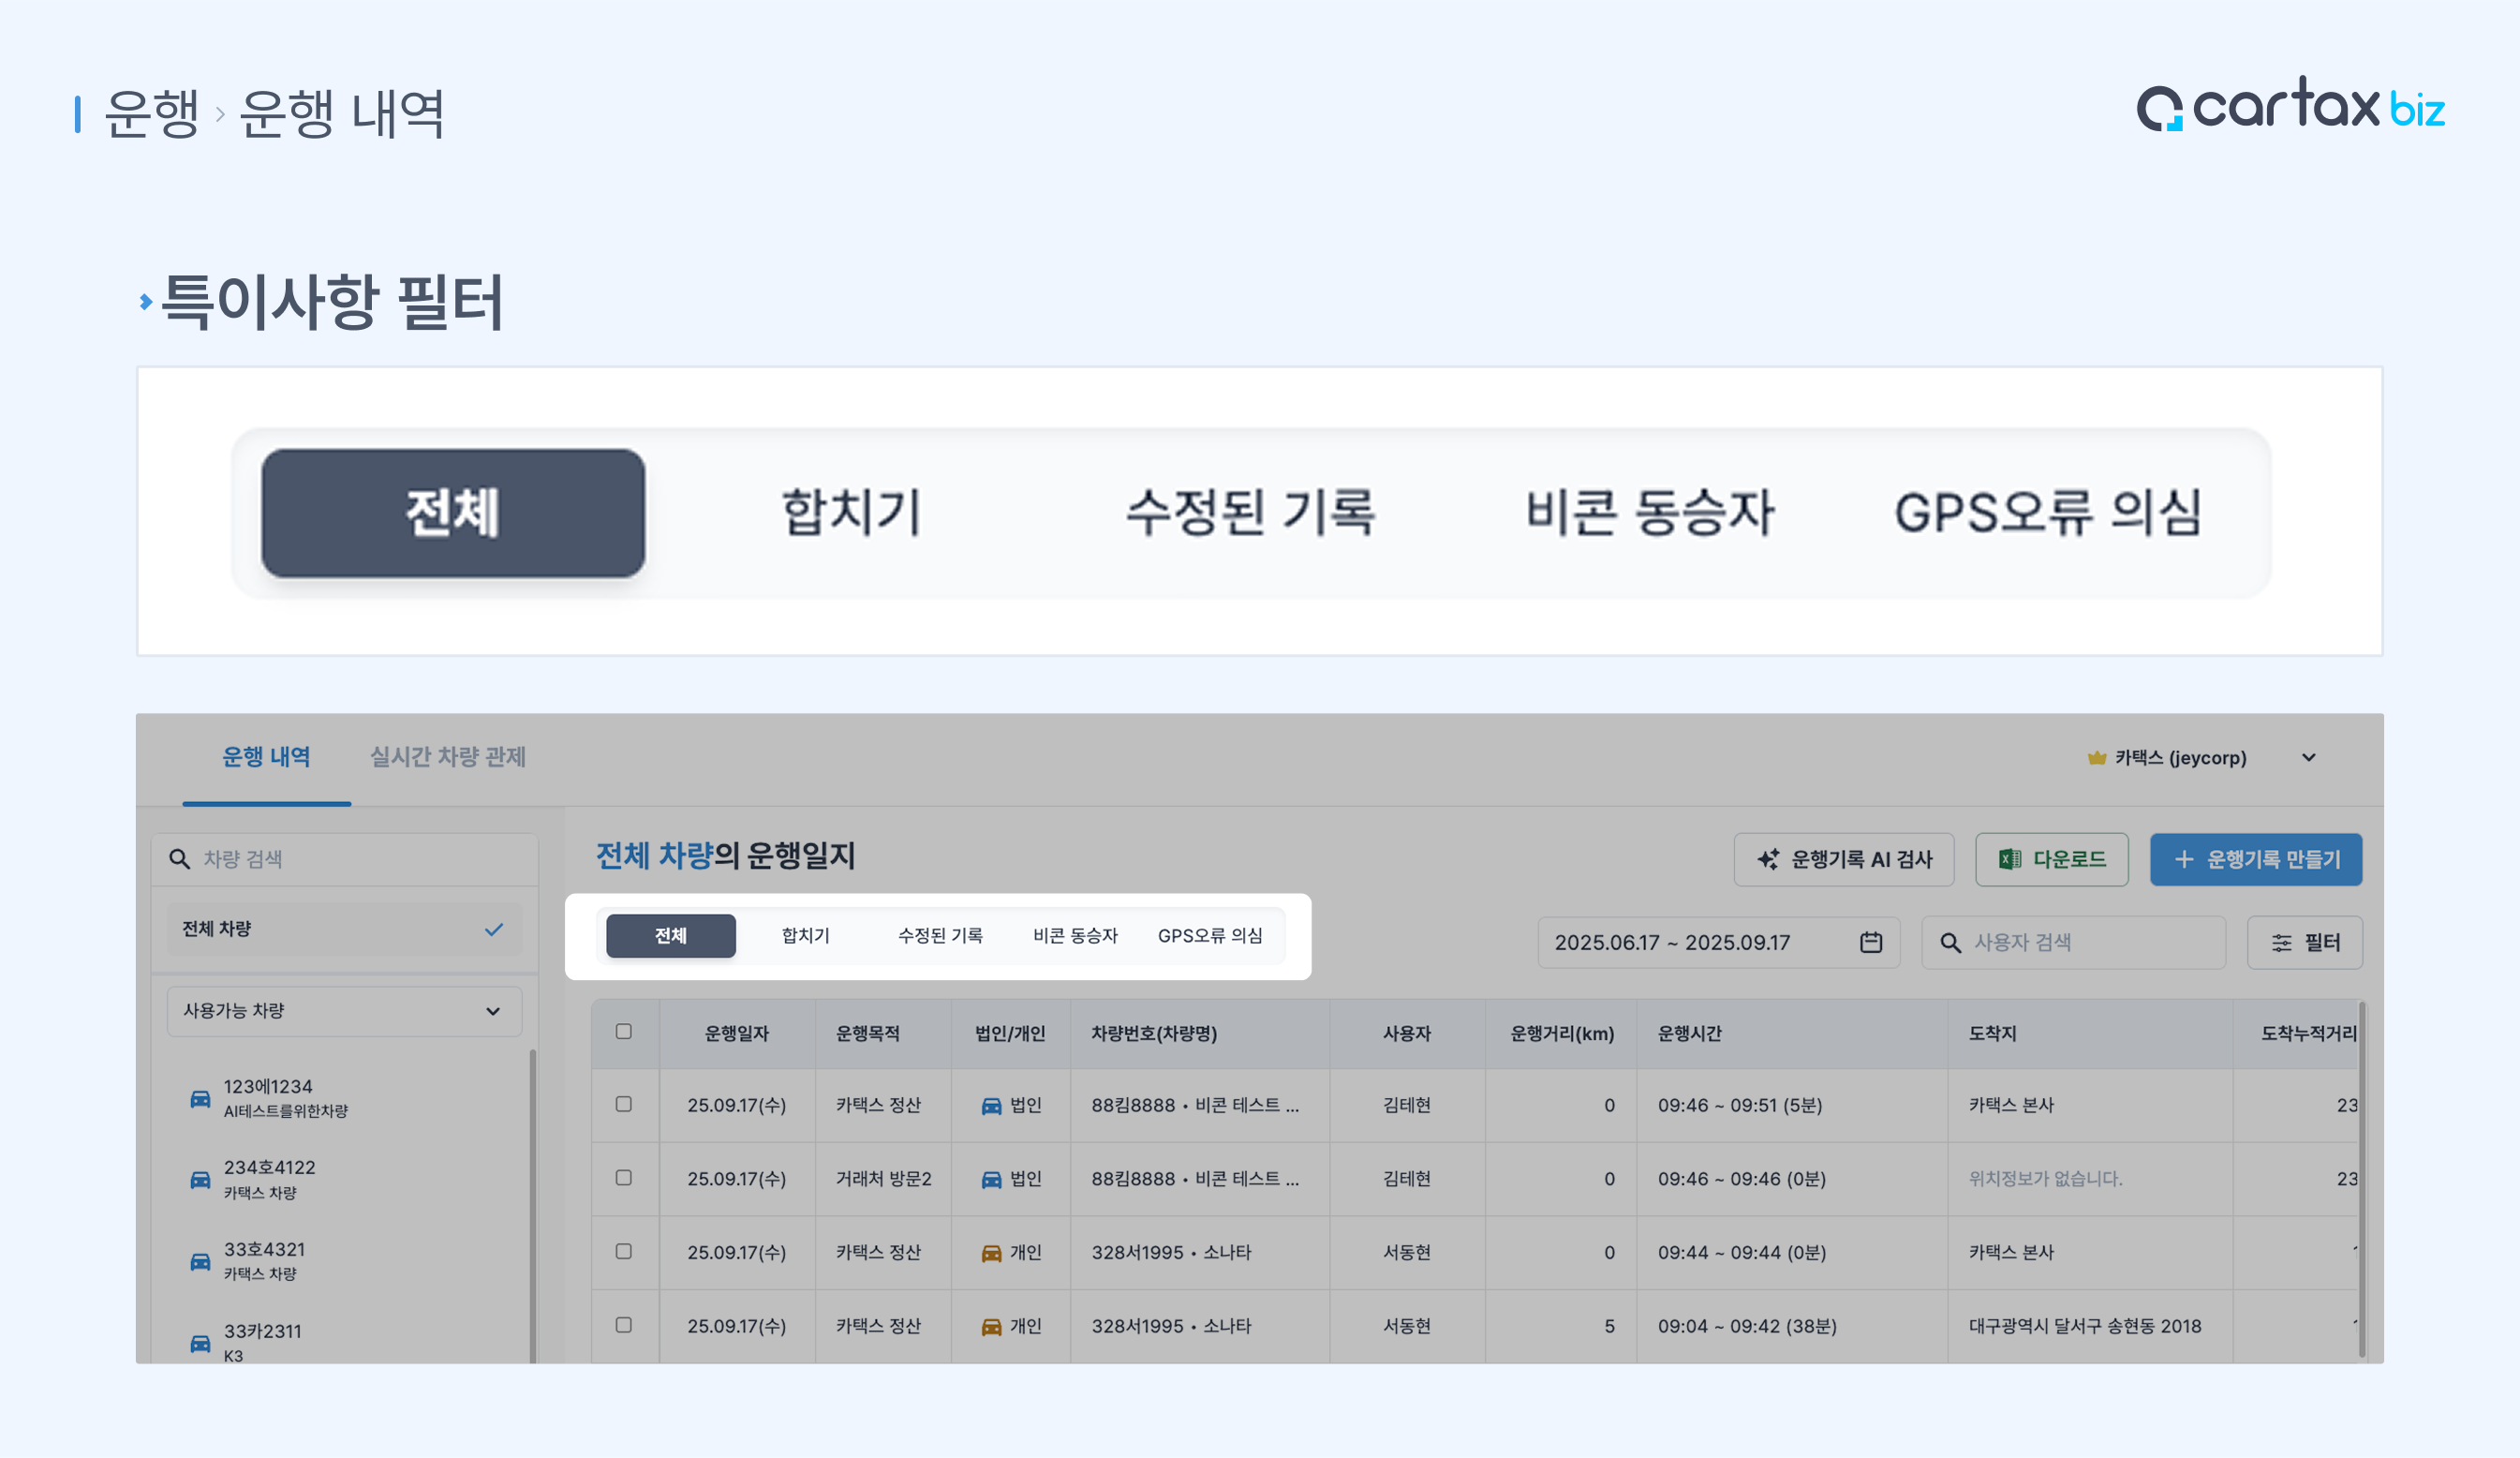Click the cartax biz logo
The image size is (2520, 1458).
point(2290,106)
